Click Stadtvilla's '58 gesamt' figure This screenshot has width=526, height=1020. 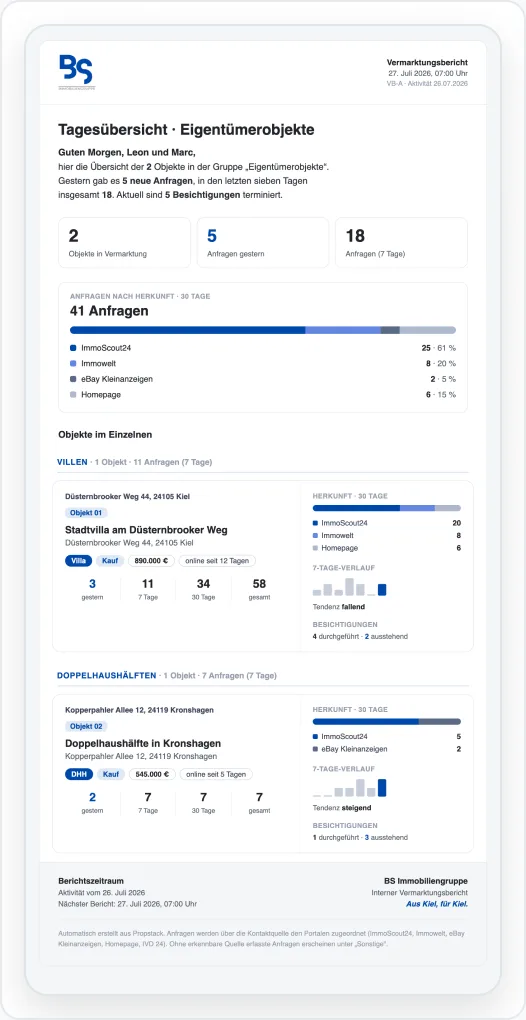point(259,588)
